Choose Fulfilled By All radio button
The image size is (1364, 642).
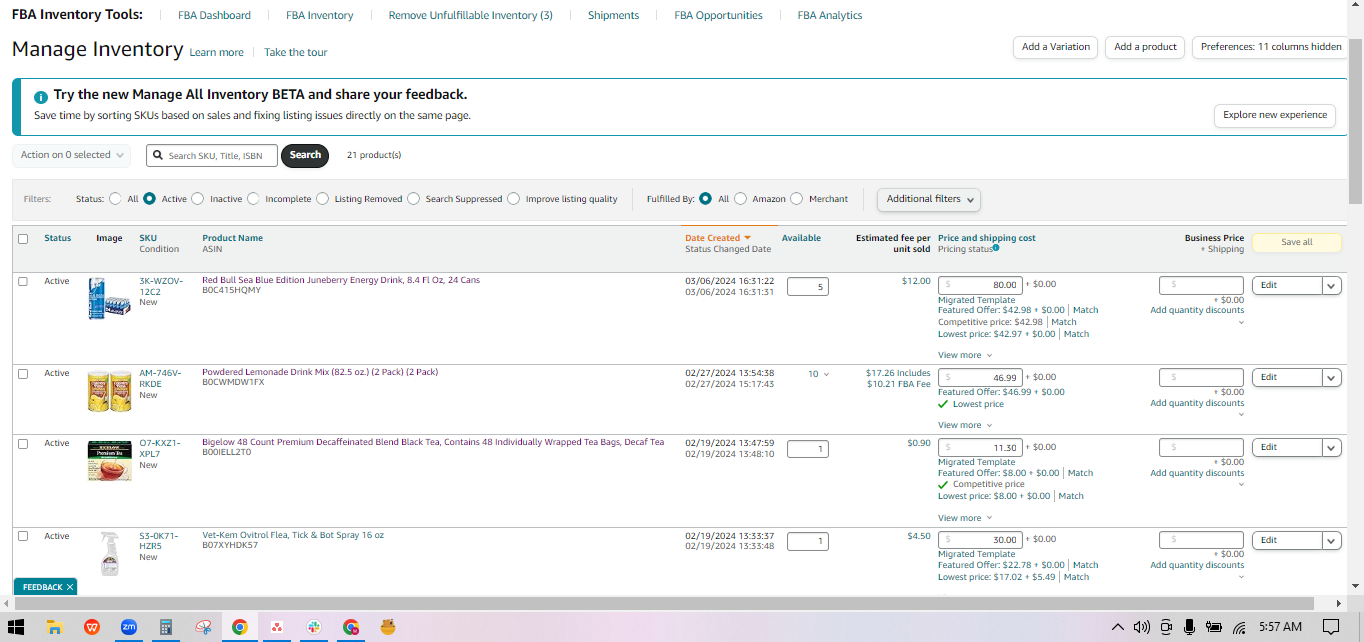706,199
